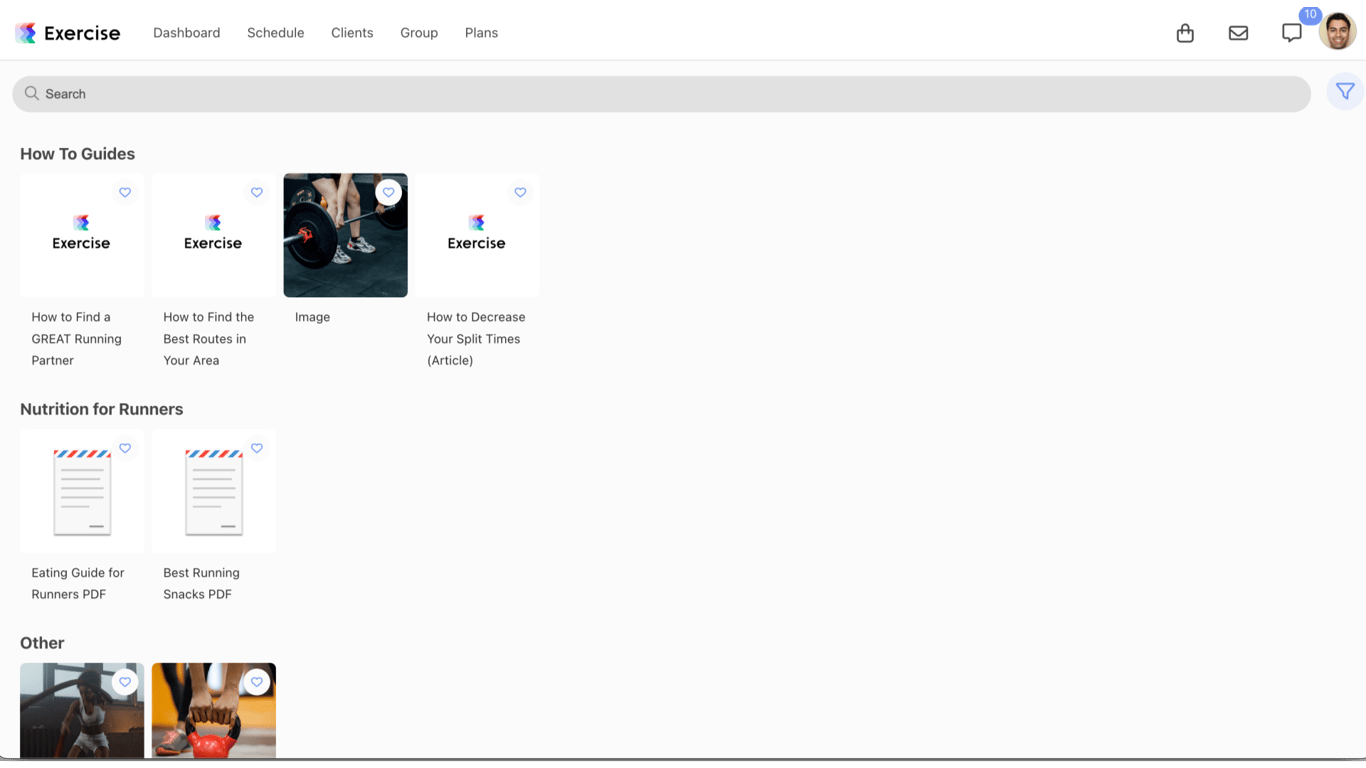Open the Plans section
The image size is (1366, 768).
[x=481, y=32]
